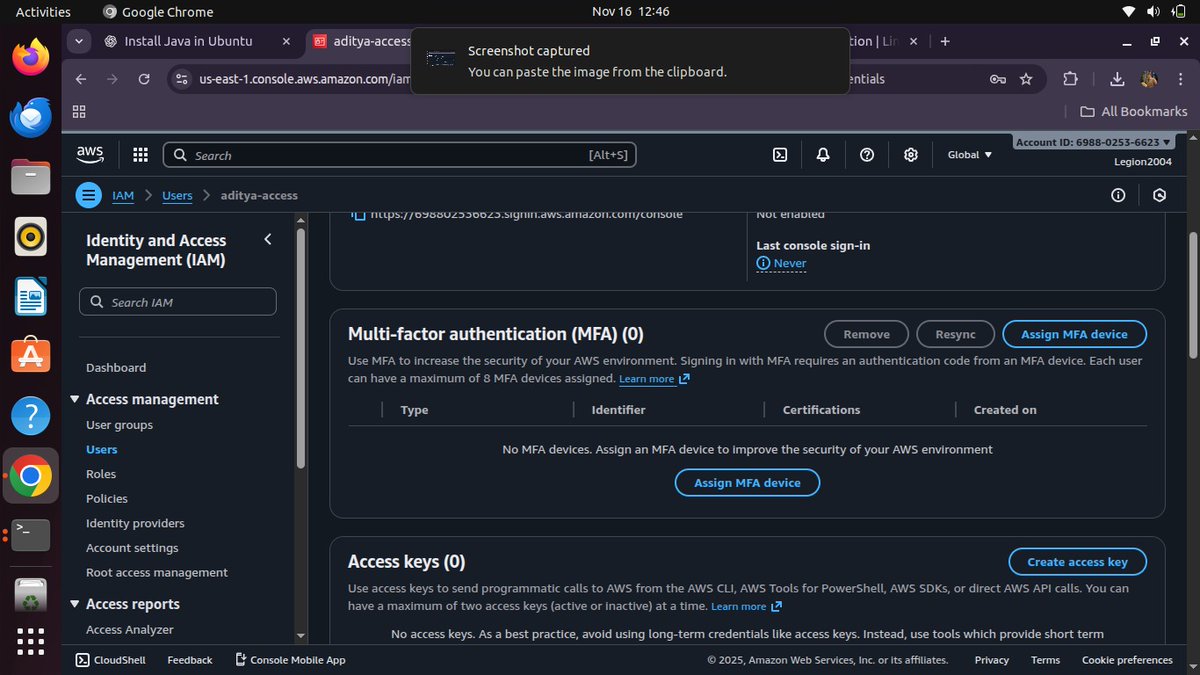This screenshot has width=1200, height=675.
Task: Click Create access key button
Action: (1077, 562)
